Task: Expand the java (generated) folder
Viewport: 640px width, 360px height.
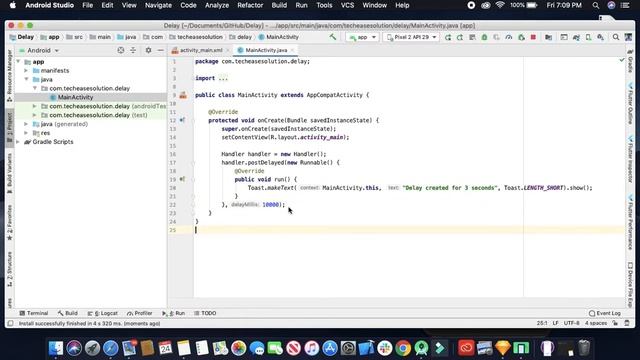Action: pos(26,124)
